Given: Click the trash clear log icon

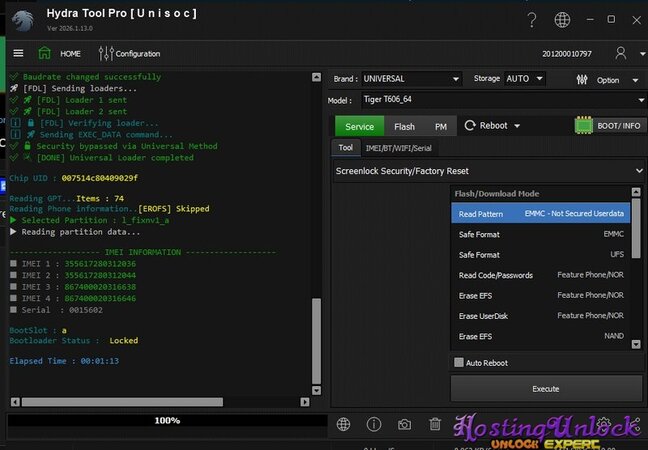Looking at the screenshot, I should pyautogui.click(x=435, y=424).
